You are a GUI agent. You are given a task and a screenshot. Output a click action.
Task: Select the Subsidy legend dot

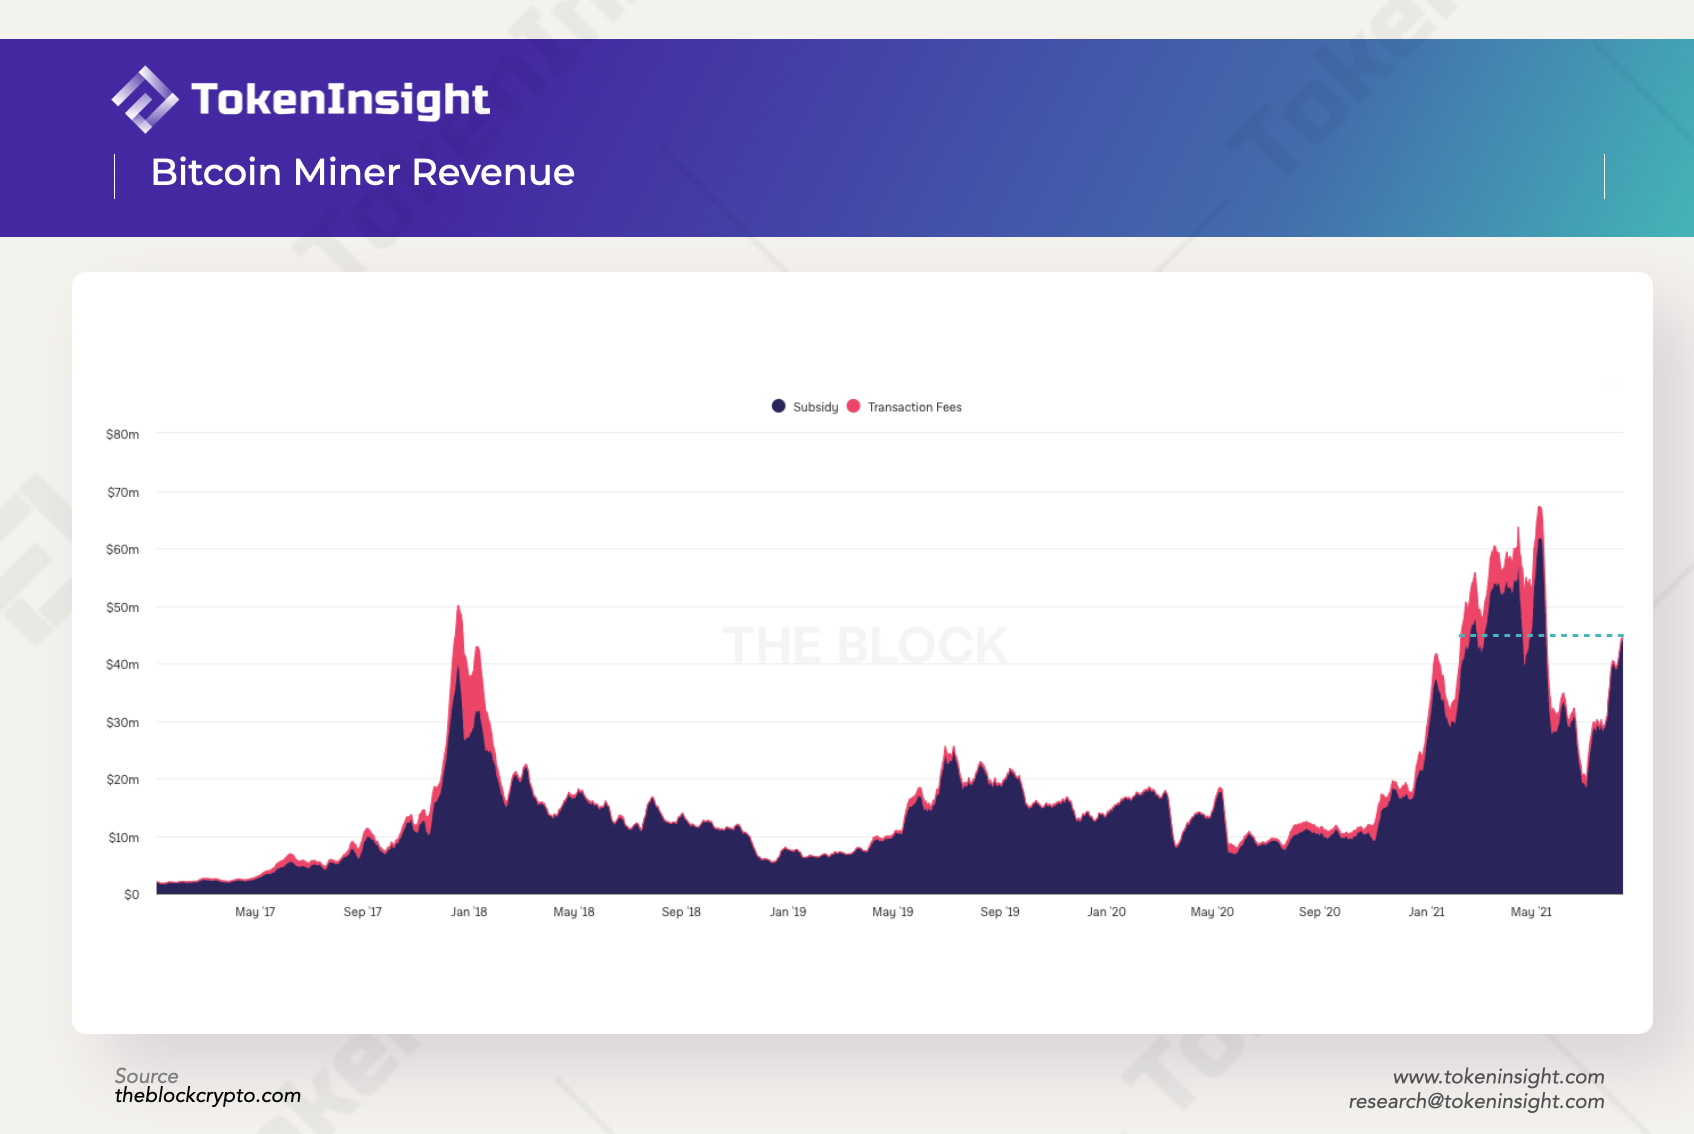pos(777,407)
